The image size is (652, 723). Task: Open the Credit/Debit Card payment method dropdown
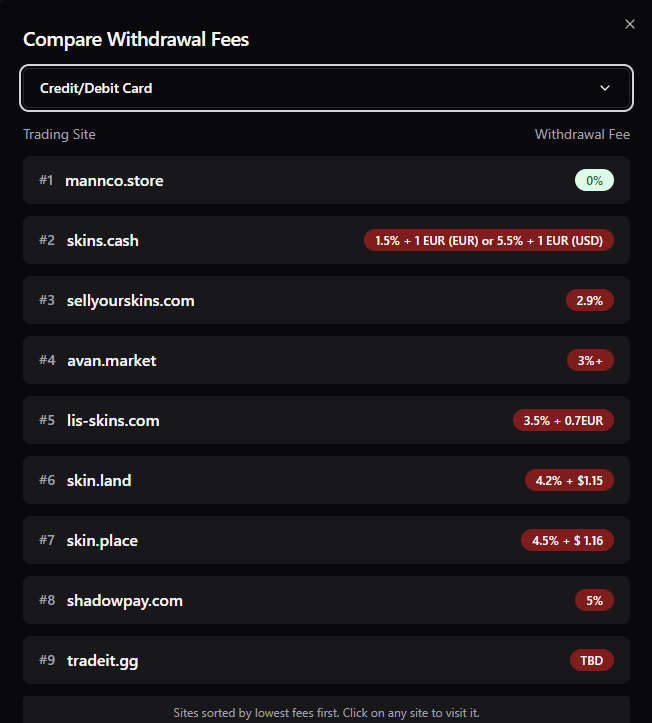[x=326, y=88]
